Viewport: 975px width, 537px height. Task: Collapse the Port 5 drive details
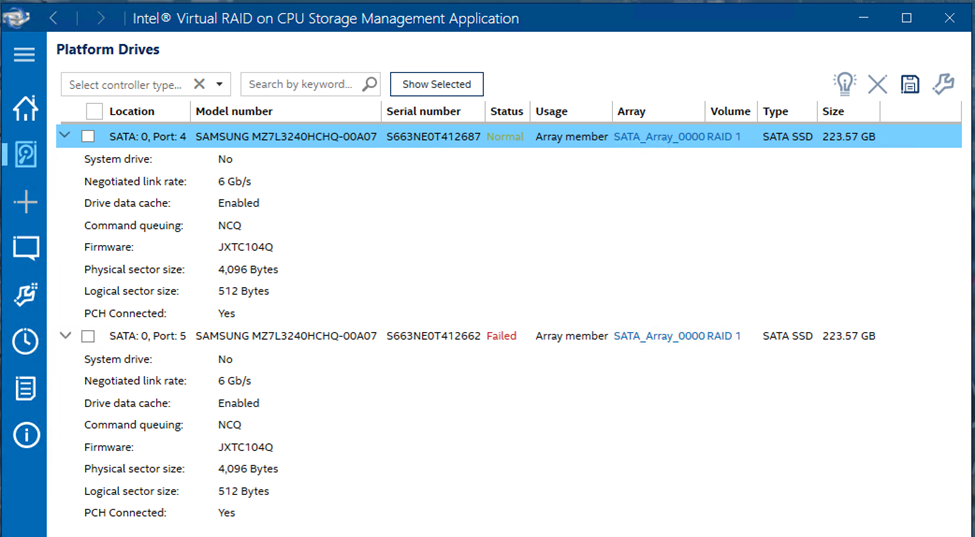tap(65, 335)
